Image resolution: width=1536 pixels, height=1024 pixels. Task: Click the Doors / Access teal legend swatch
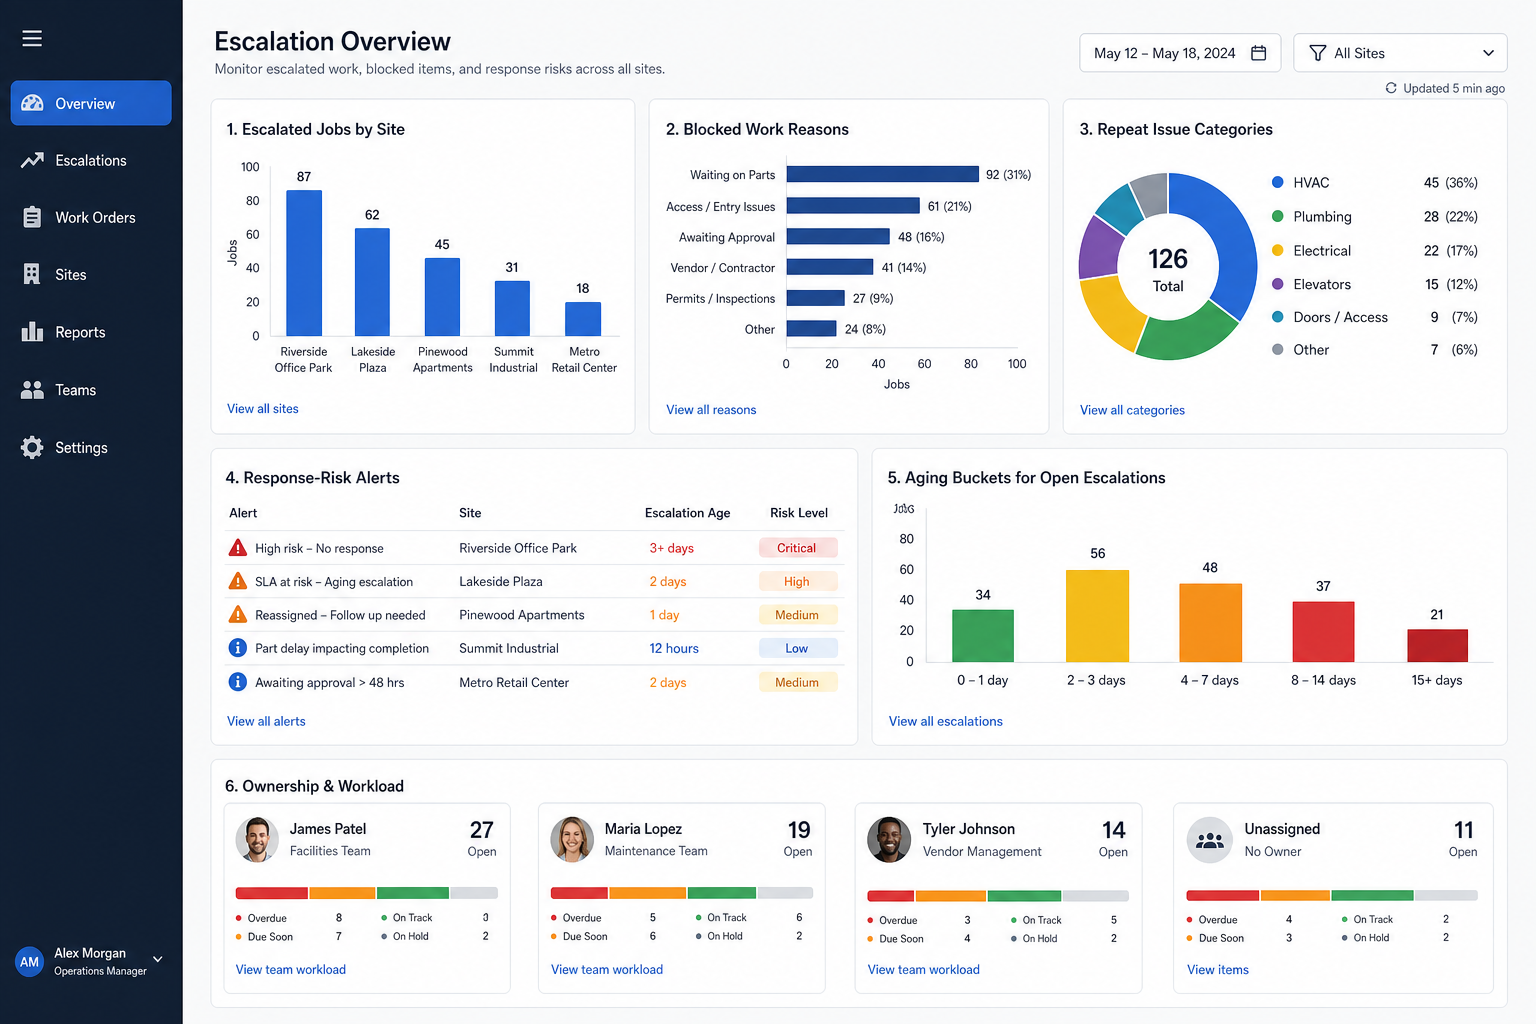[x=1277, y=317]
